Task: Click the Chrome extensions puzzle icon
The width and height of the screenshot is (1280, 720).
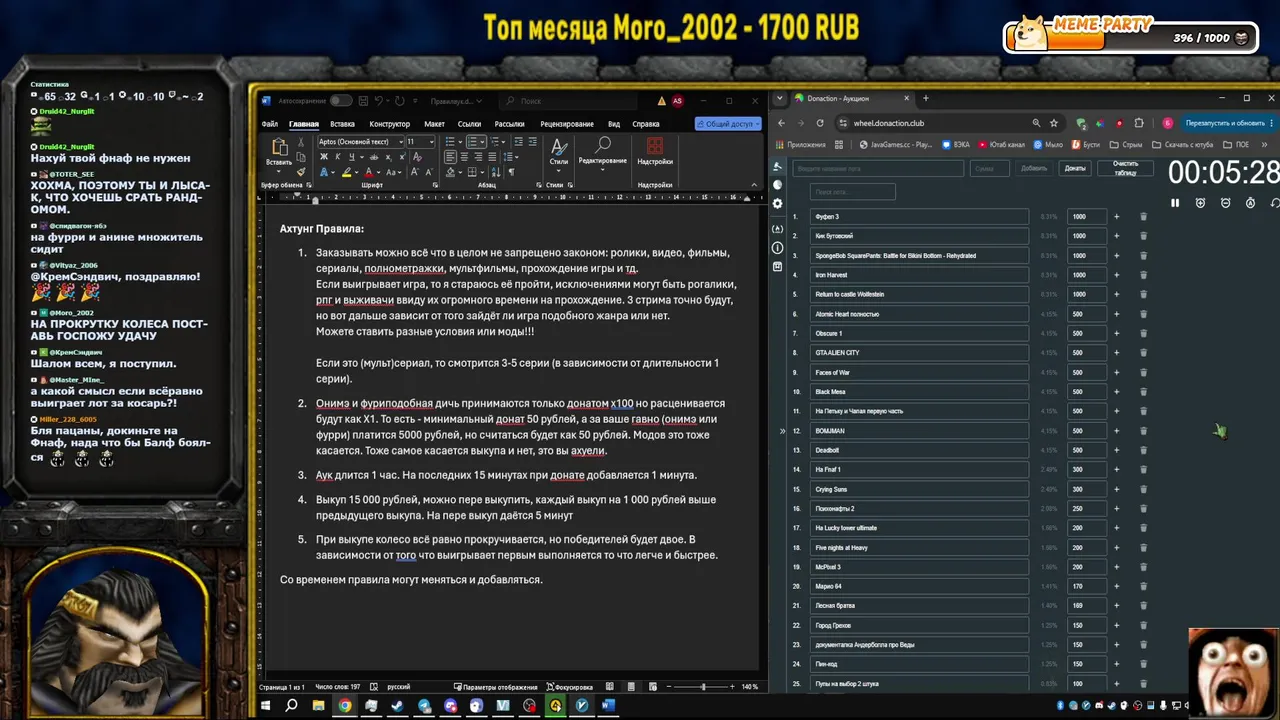Action: tap(1139, 123)
